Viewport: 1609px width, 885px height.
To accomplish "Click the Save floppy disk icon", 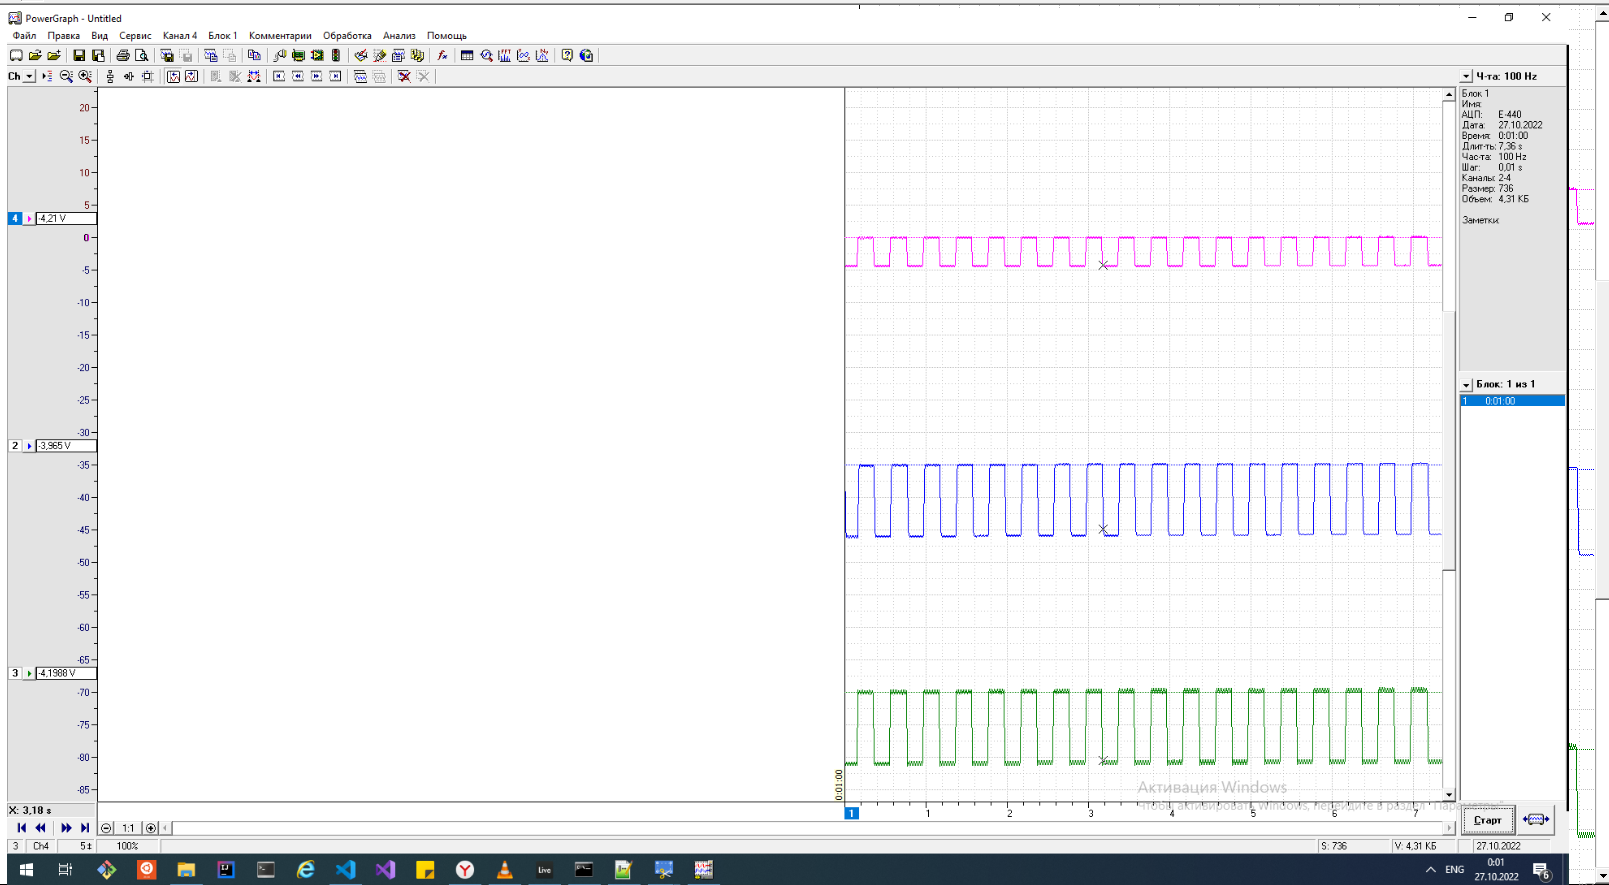I will (79, 56).
